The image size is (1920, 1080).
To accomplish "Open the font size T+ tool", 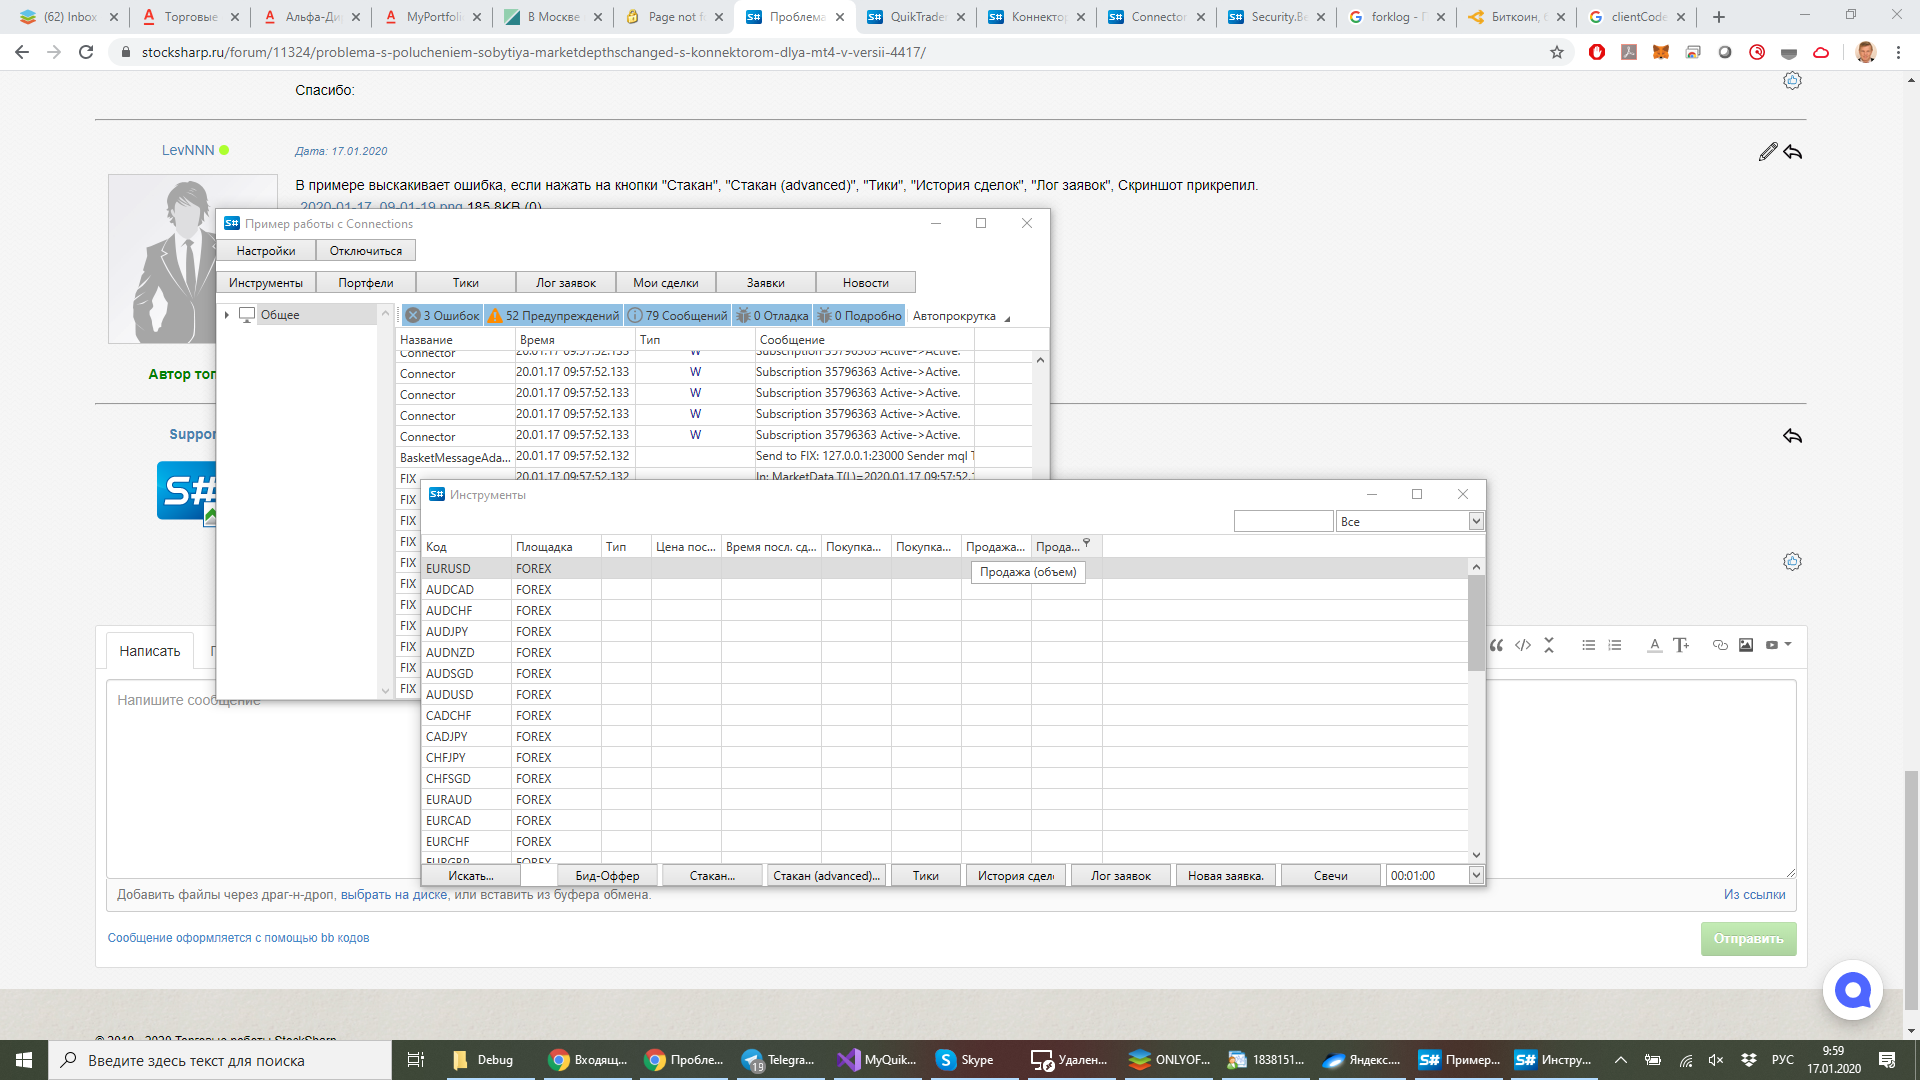I will click(x=1681, y=645).
